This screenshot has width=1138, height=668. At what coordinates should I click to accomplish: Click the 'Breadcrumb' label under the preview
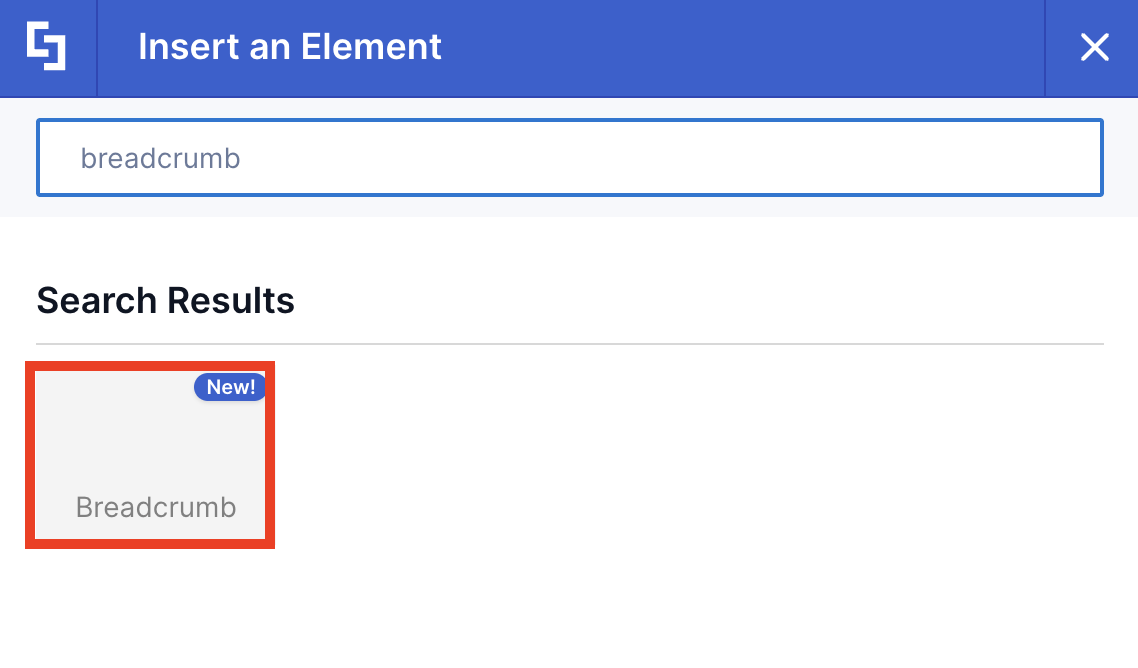tap(155, 507)
